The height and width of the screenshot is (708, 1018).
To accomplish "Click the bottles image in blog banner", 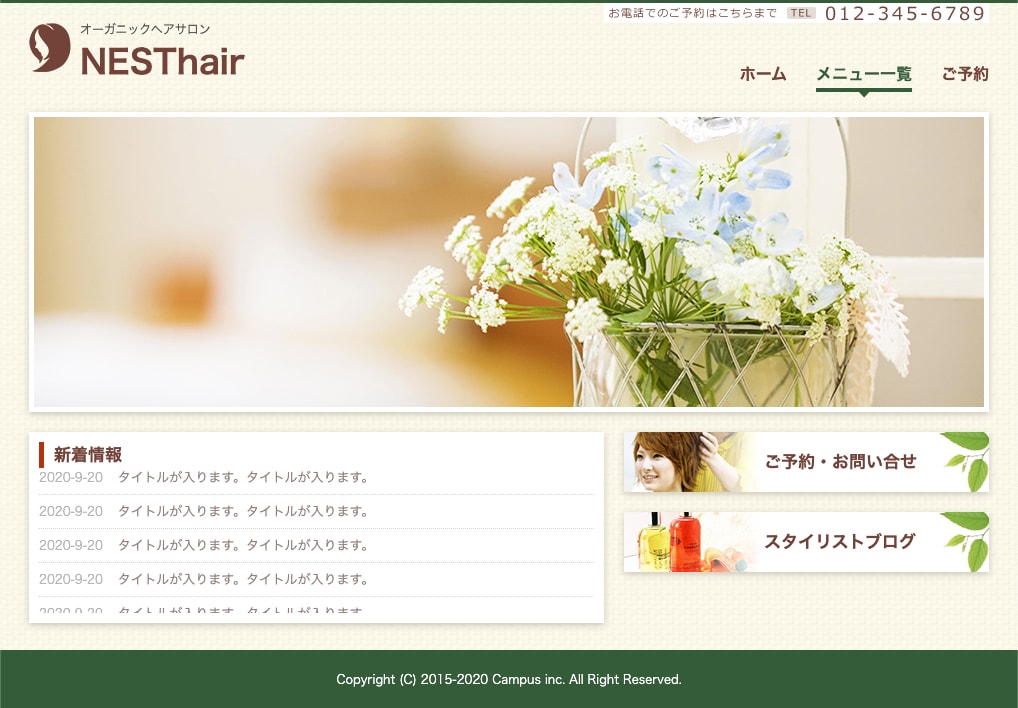I will pyautogui.click(x=688, y=542).
